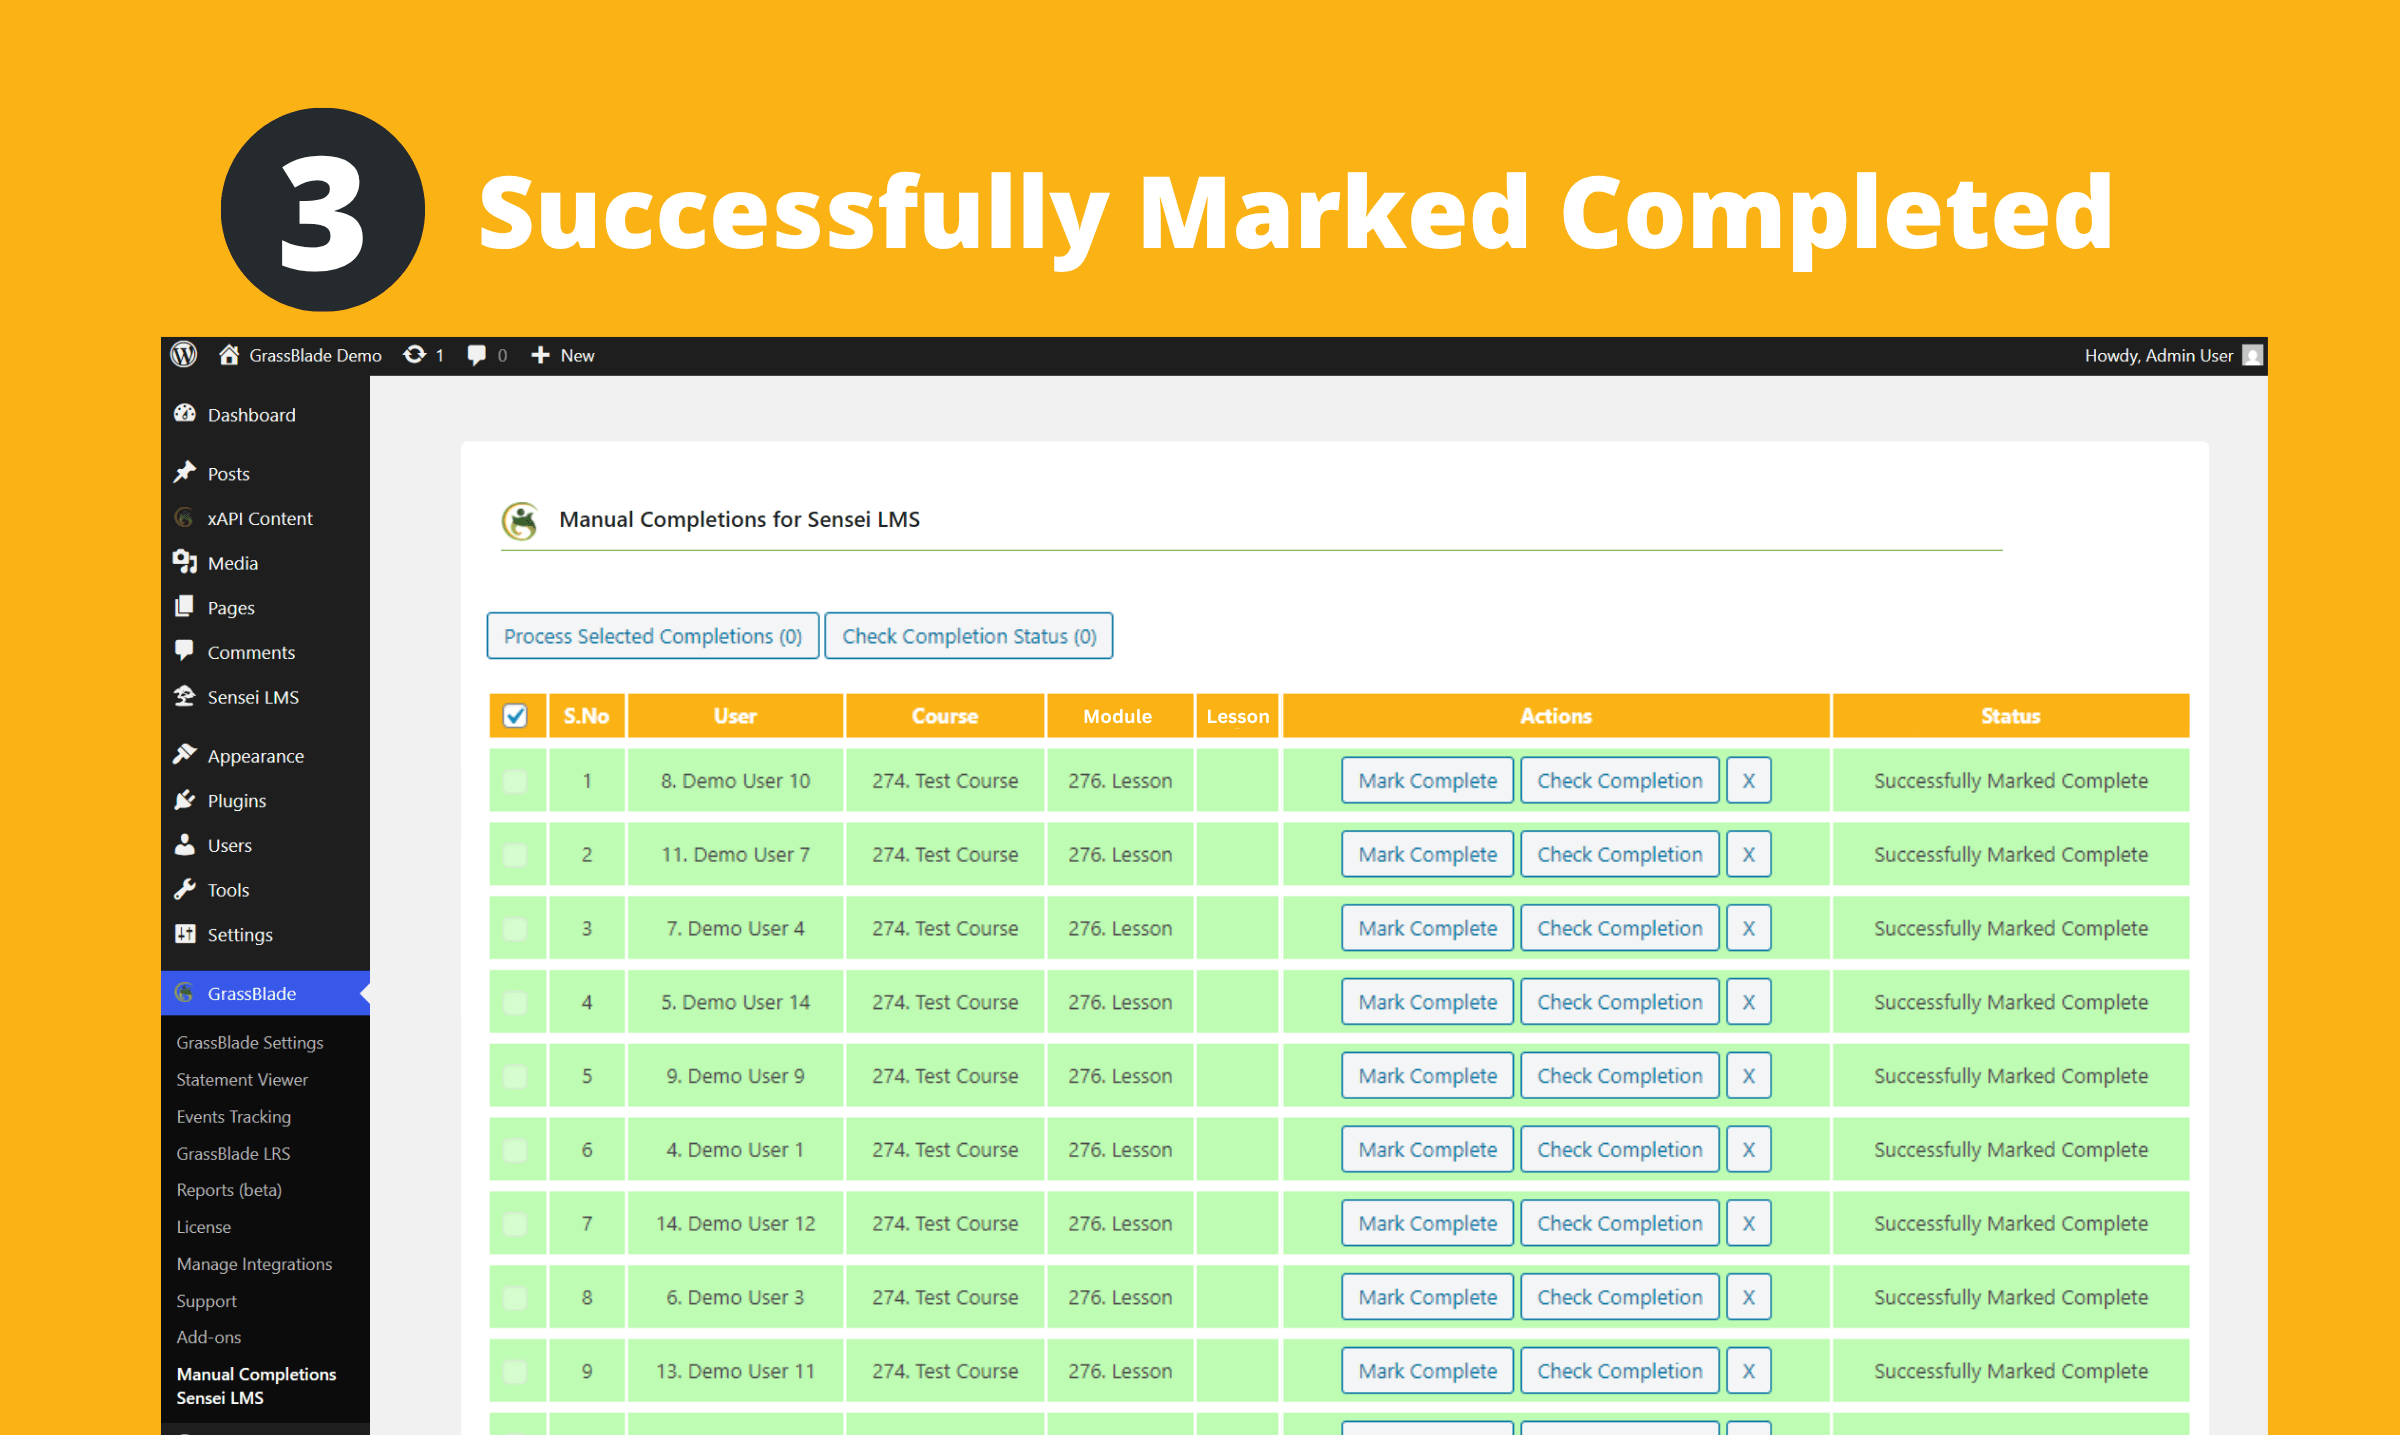The image size is (2400, 1435).
Task: Open the New content menu in admin bar
Action: [562, 355]
